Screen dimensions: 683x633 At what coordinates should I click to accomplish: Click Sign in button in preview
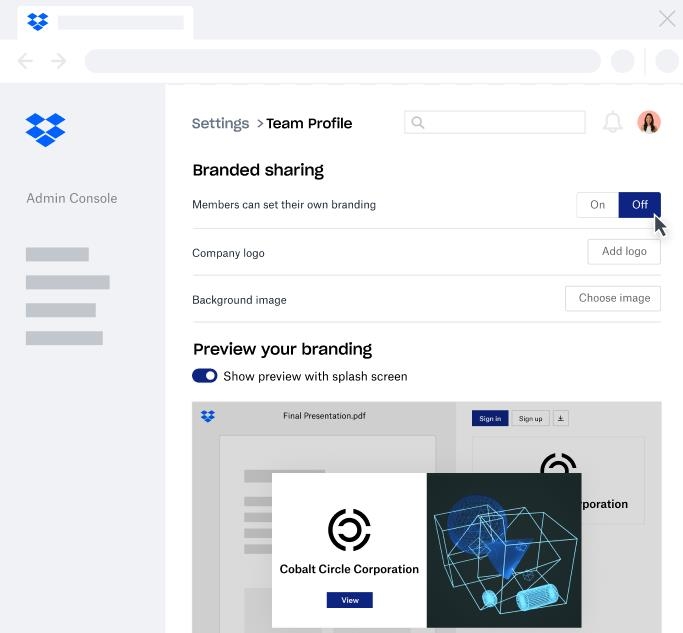[x=490, y=418]
